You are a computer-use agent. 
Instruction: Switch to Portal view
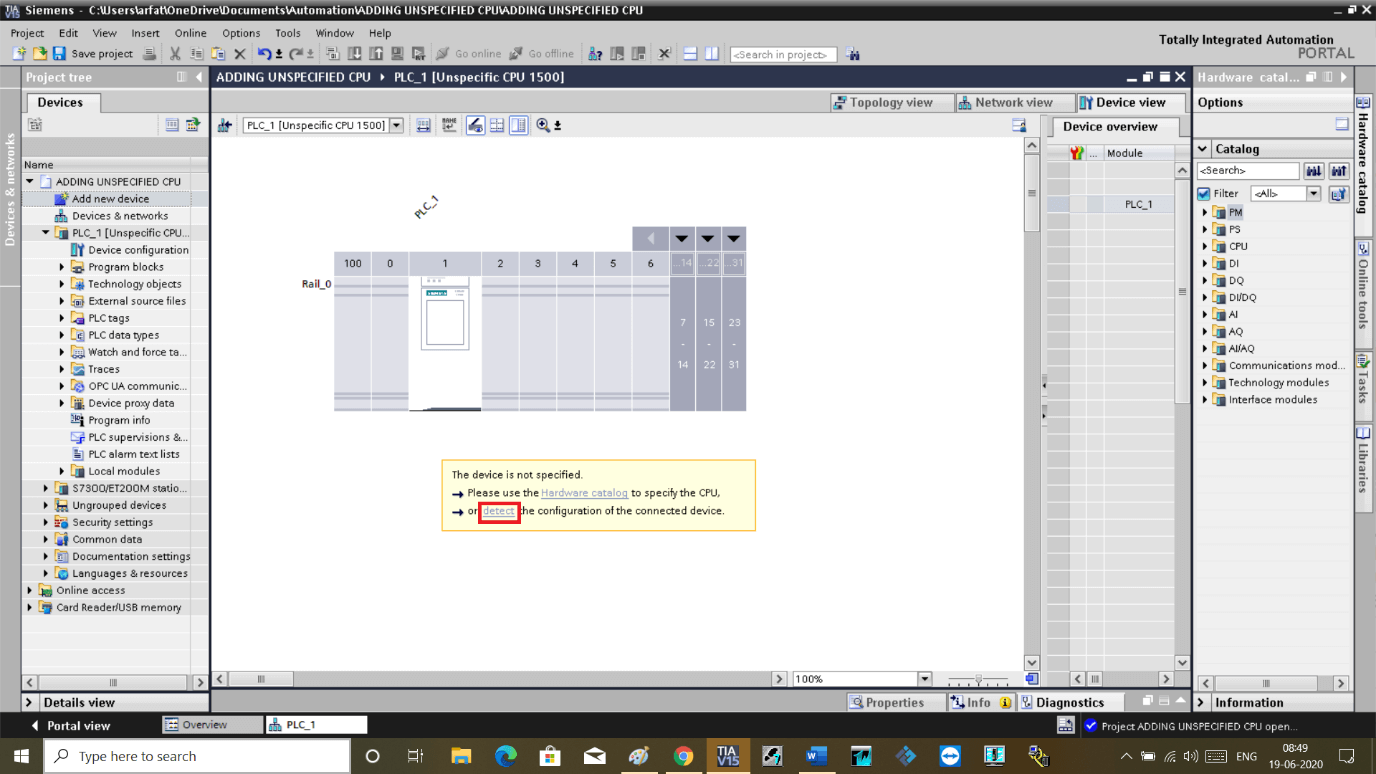coord(70,725)
